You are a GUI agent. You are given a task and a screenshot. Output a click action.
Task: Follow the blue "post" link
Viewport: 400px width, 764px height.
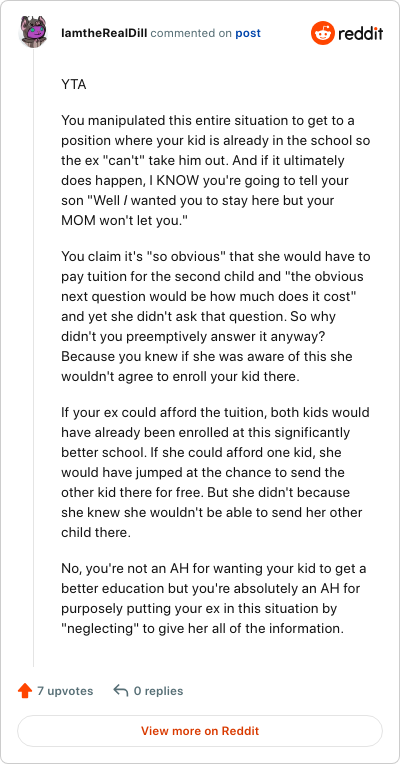248,33
